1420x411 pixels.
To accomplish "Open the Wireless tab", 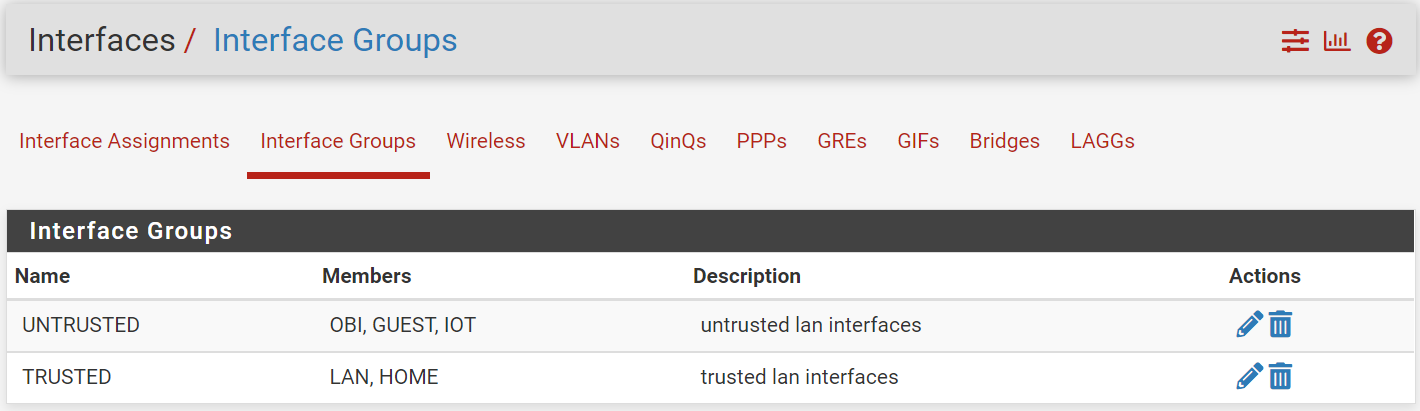I will coord(486,141).
